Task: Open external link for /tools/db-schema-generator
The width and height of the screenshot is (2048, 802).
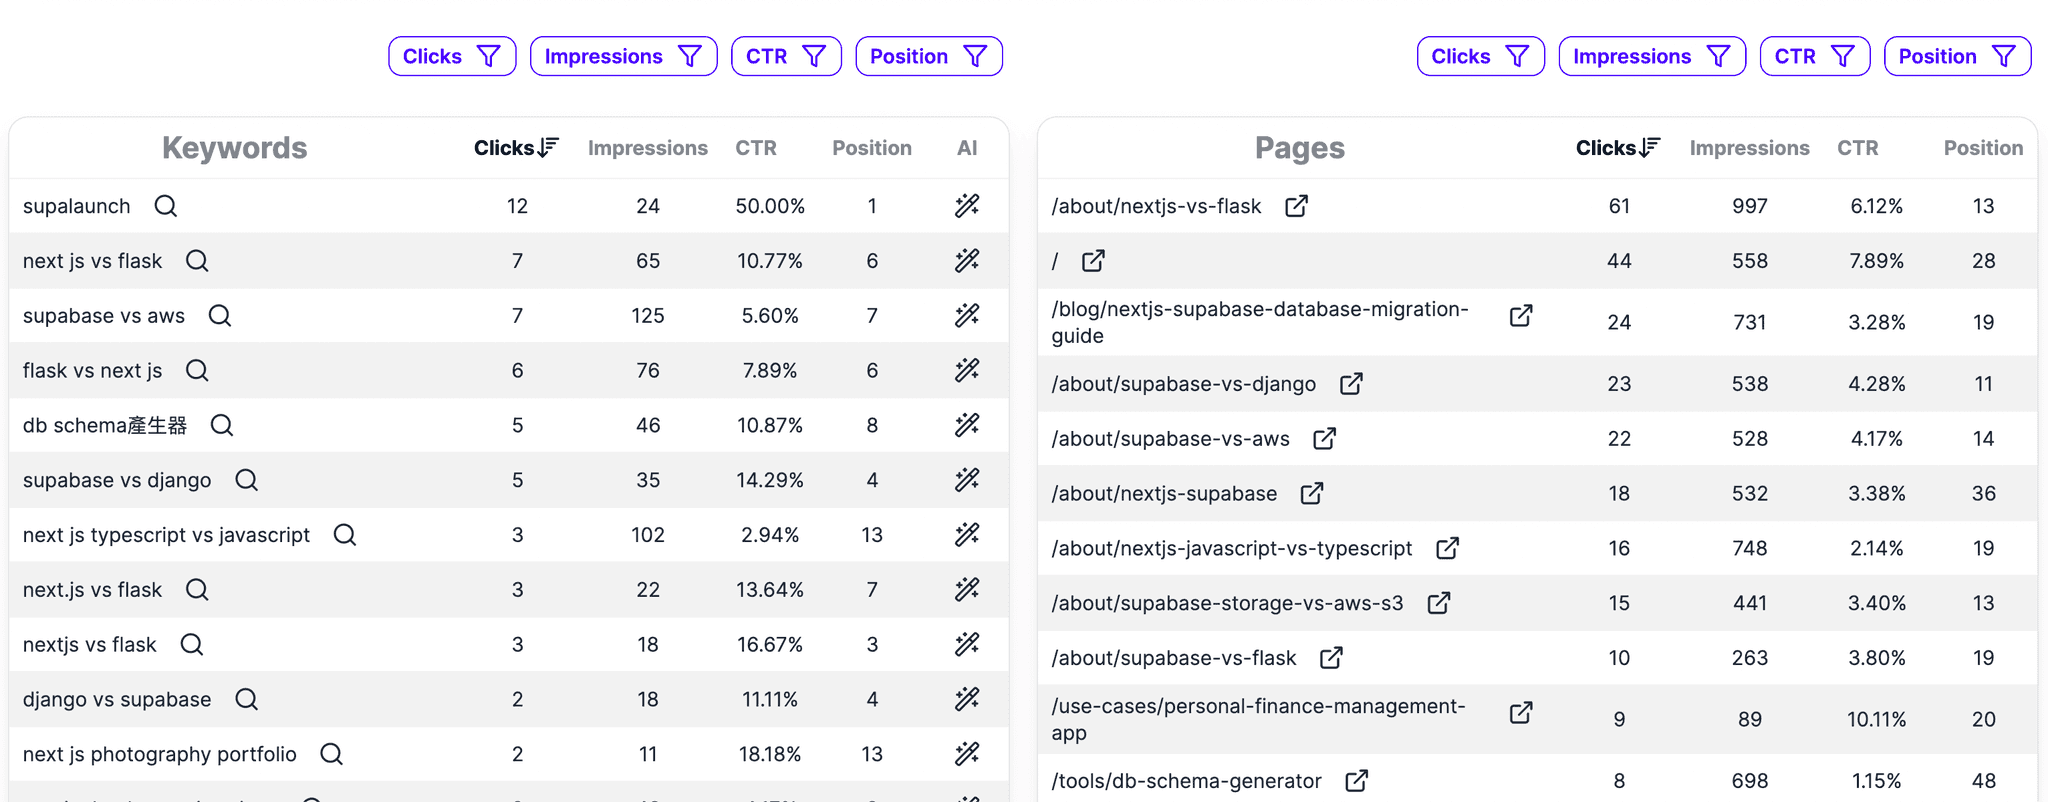Action: pyautogui.click(x=1356, y=781)
